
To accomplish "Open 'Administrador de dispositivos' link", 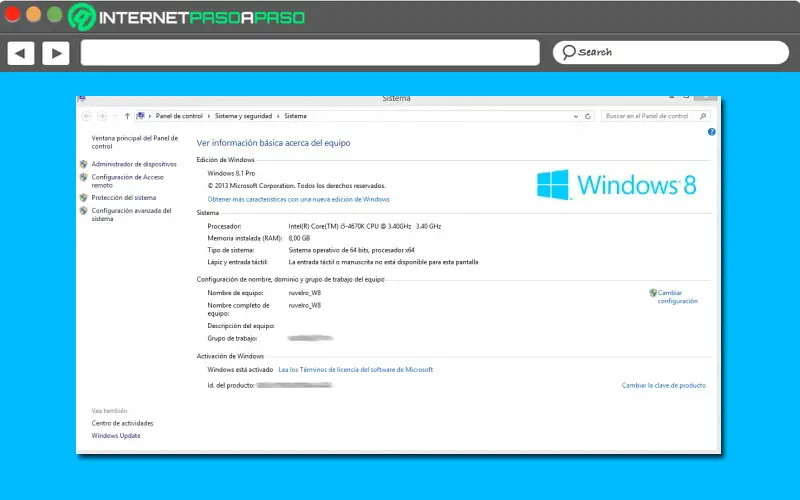I will coord(134,164).
